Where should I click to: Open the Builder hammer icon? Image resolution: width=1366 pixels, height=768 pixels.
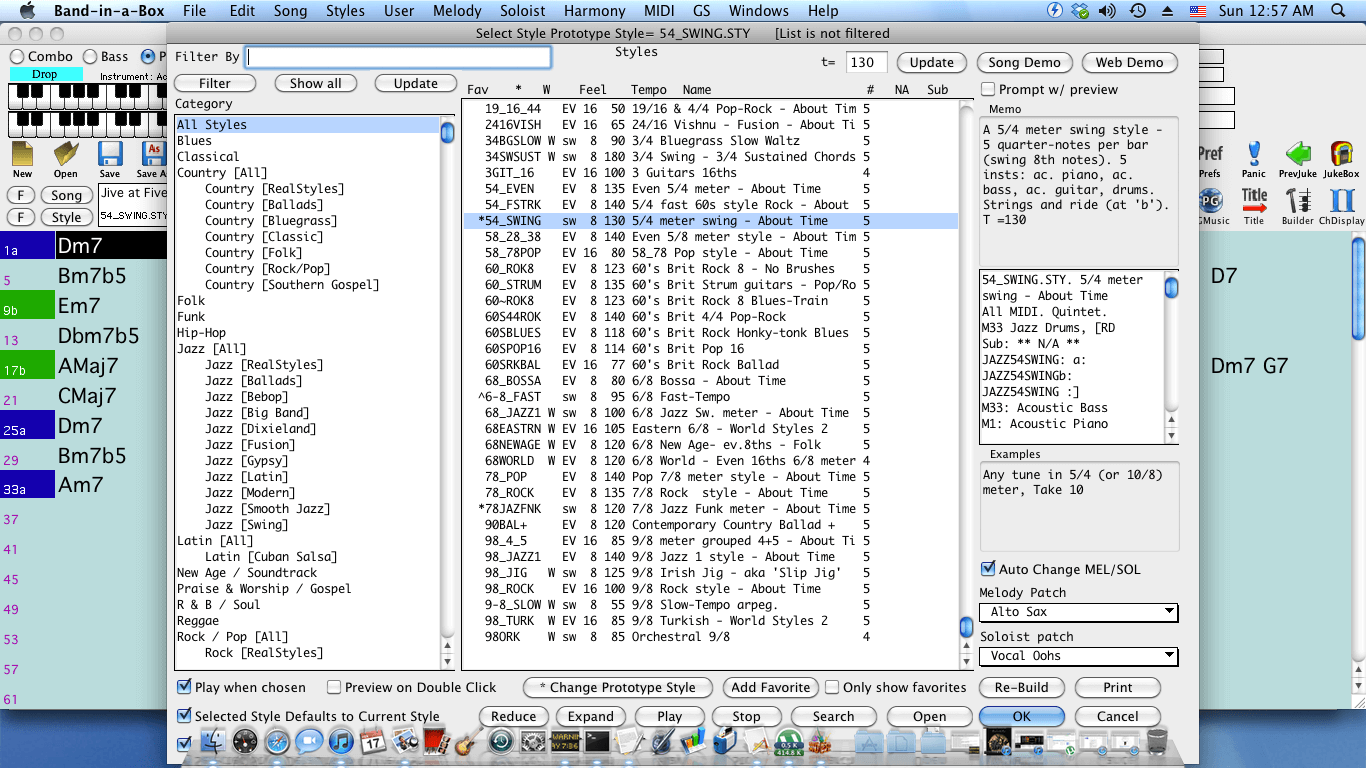coord(1298,199)
